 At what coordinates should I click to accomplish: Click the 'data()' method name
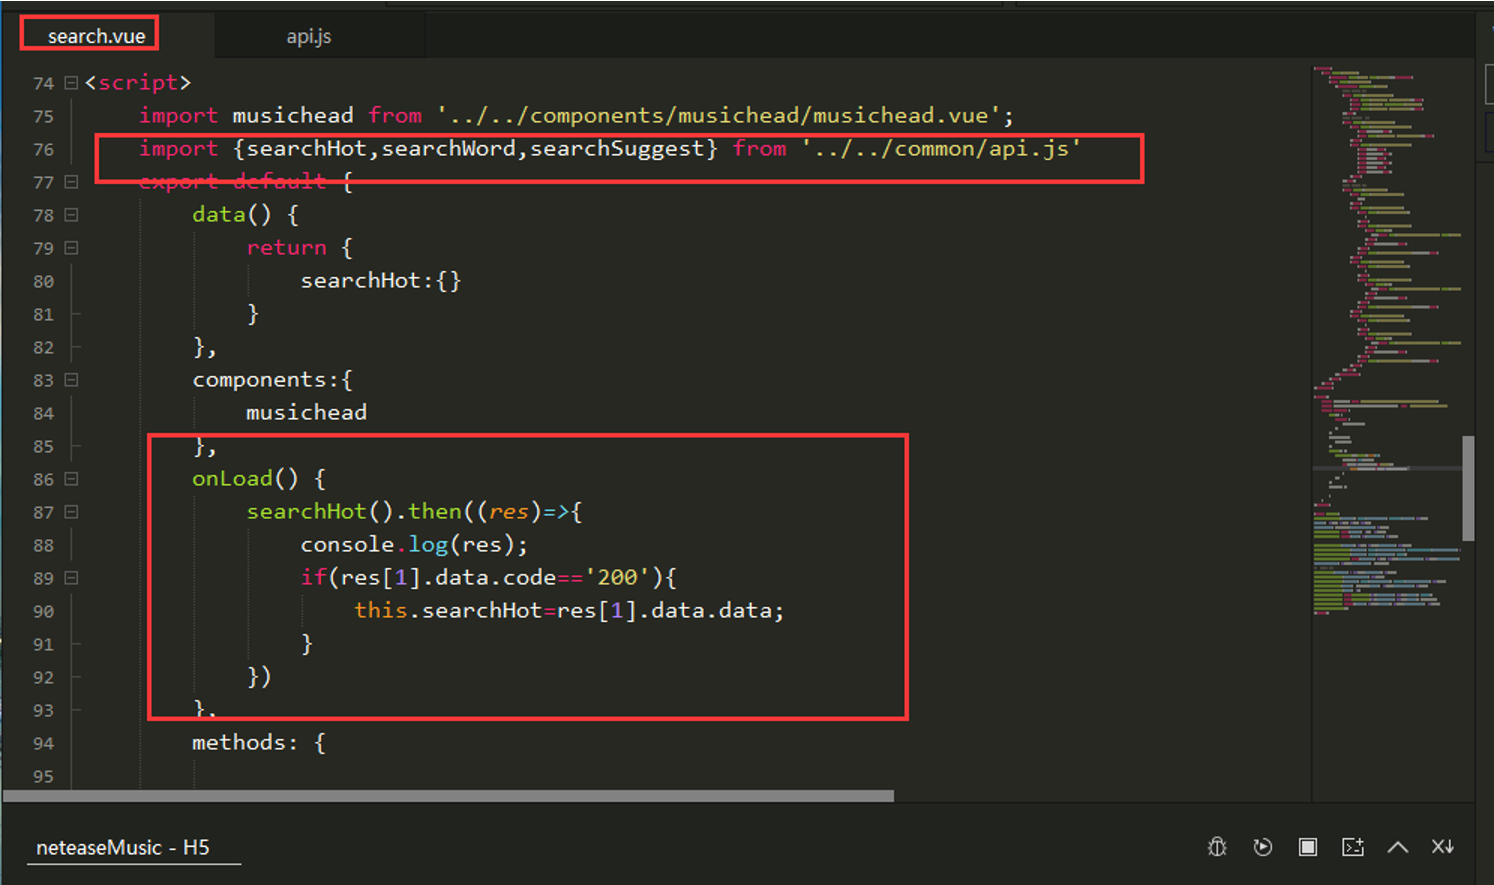231,215
